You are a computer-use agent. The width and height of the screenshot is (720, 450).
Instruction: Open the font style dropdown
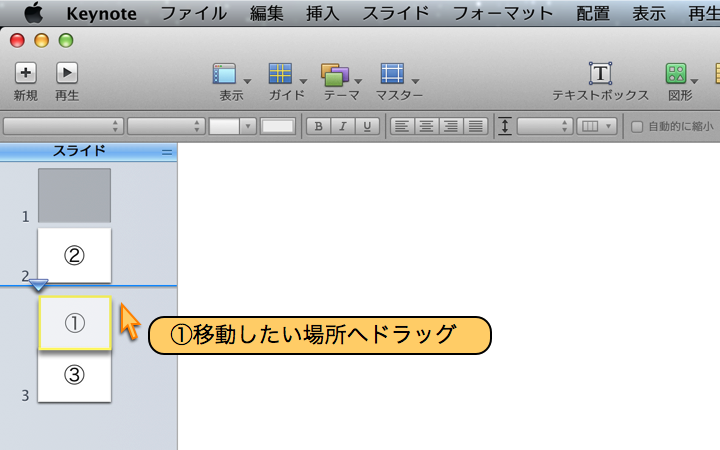pos(166,126)
